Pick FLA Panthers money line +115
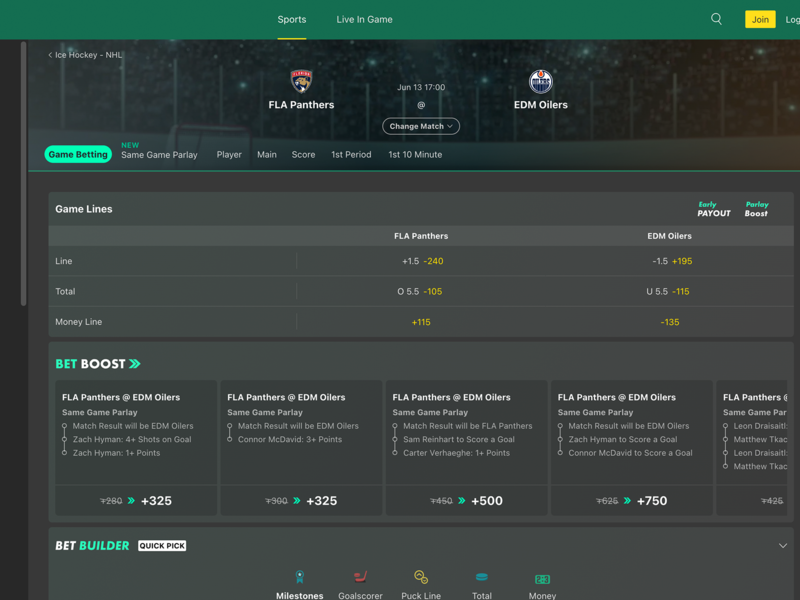Screen dimensions: 800x600 pyautogui.click(x=421, y=322)
